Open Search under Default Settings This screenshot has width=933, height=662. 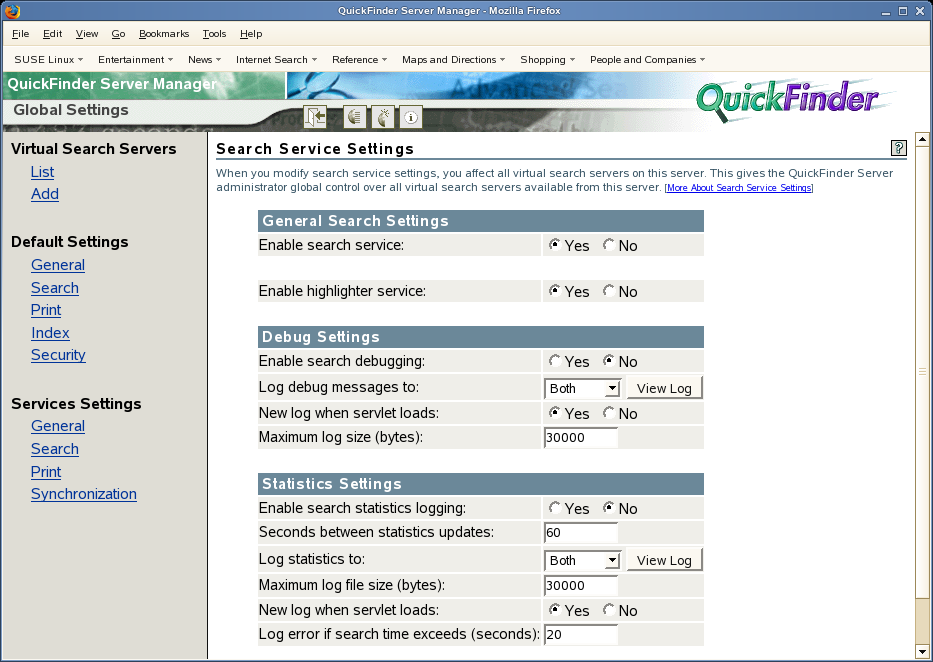(55, 288)
